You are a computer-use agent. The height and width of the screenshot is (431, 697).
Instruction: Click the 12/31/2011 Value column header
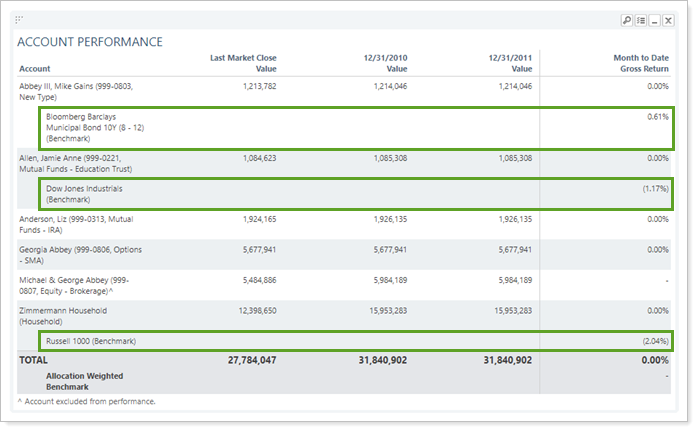tap(509, 64)
